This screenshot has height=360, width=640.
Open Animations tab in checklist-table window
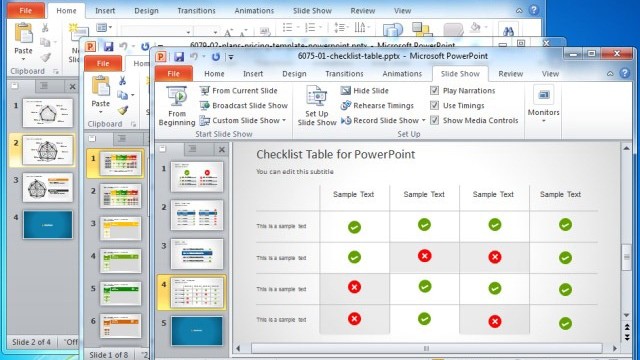[402, 73]
